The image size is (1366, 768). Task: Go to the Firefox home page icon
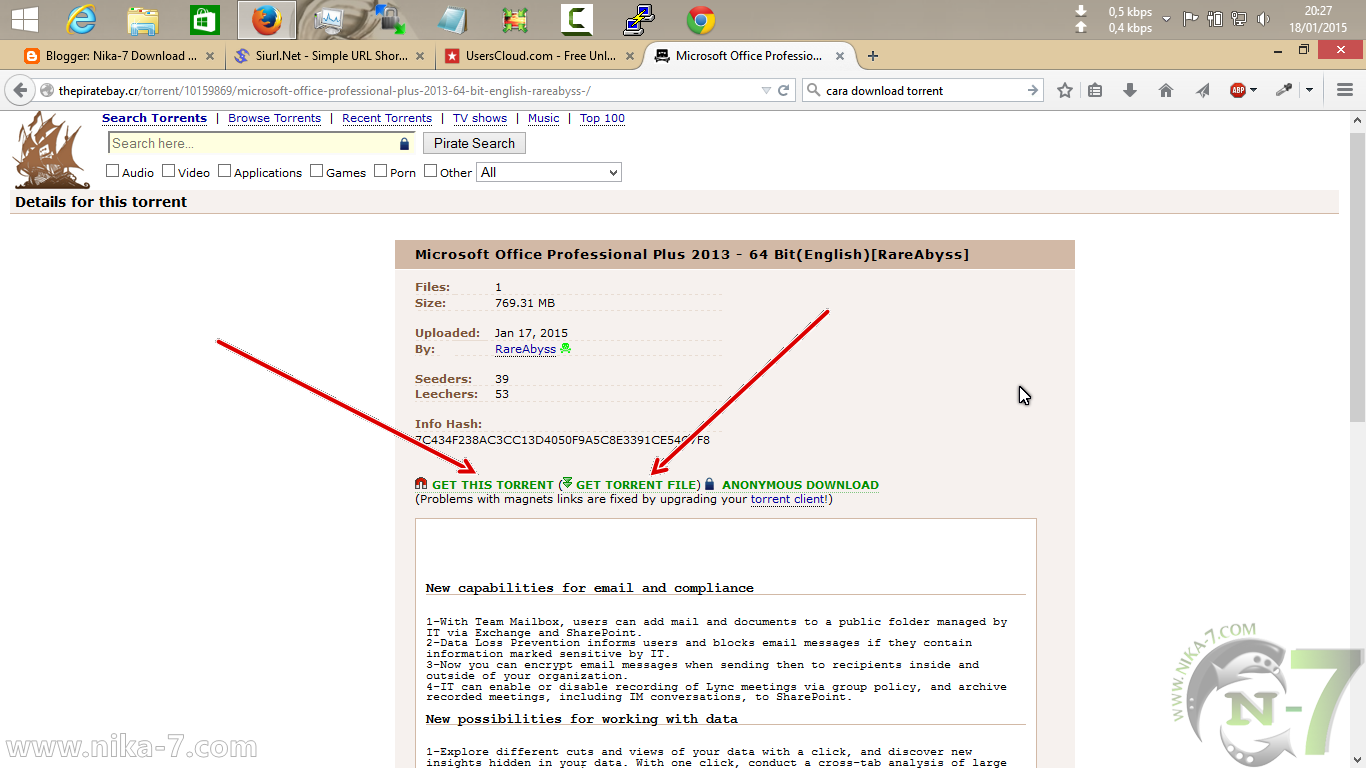click(1166, 90)
